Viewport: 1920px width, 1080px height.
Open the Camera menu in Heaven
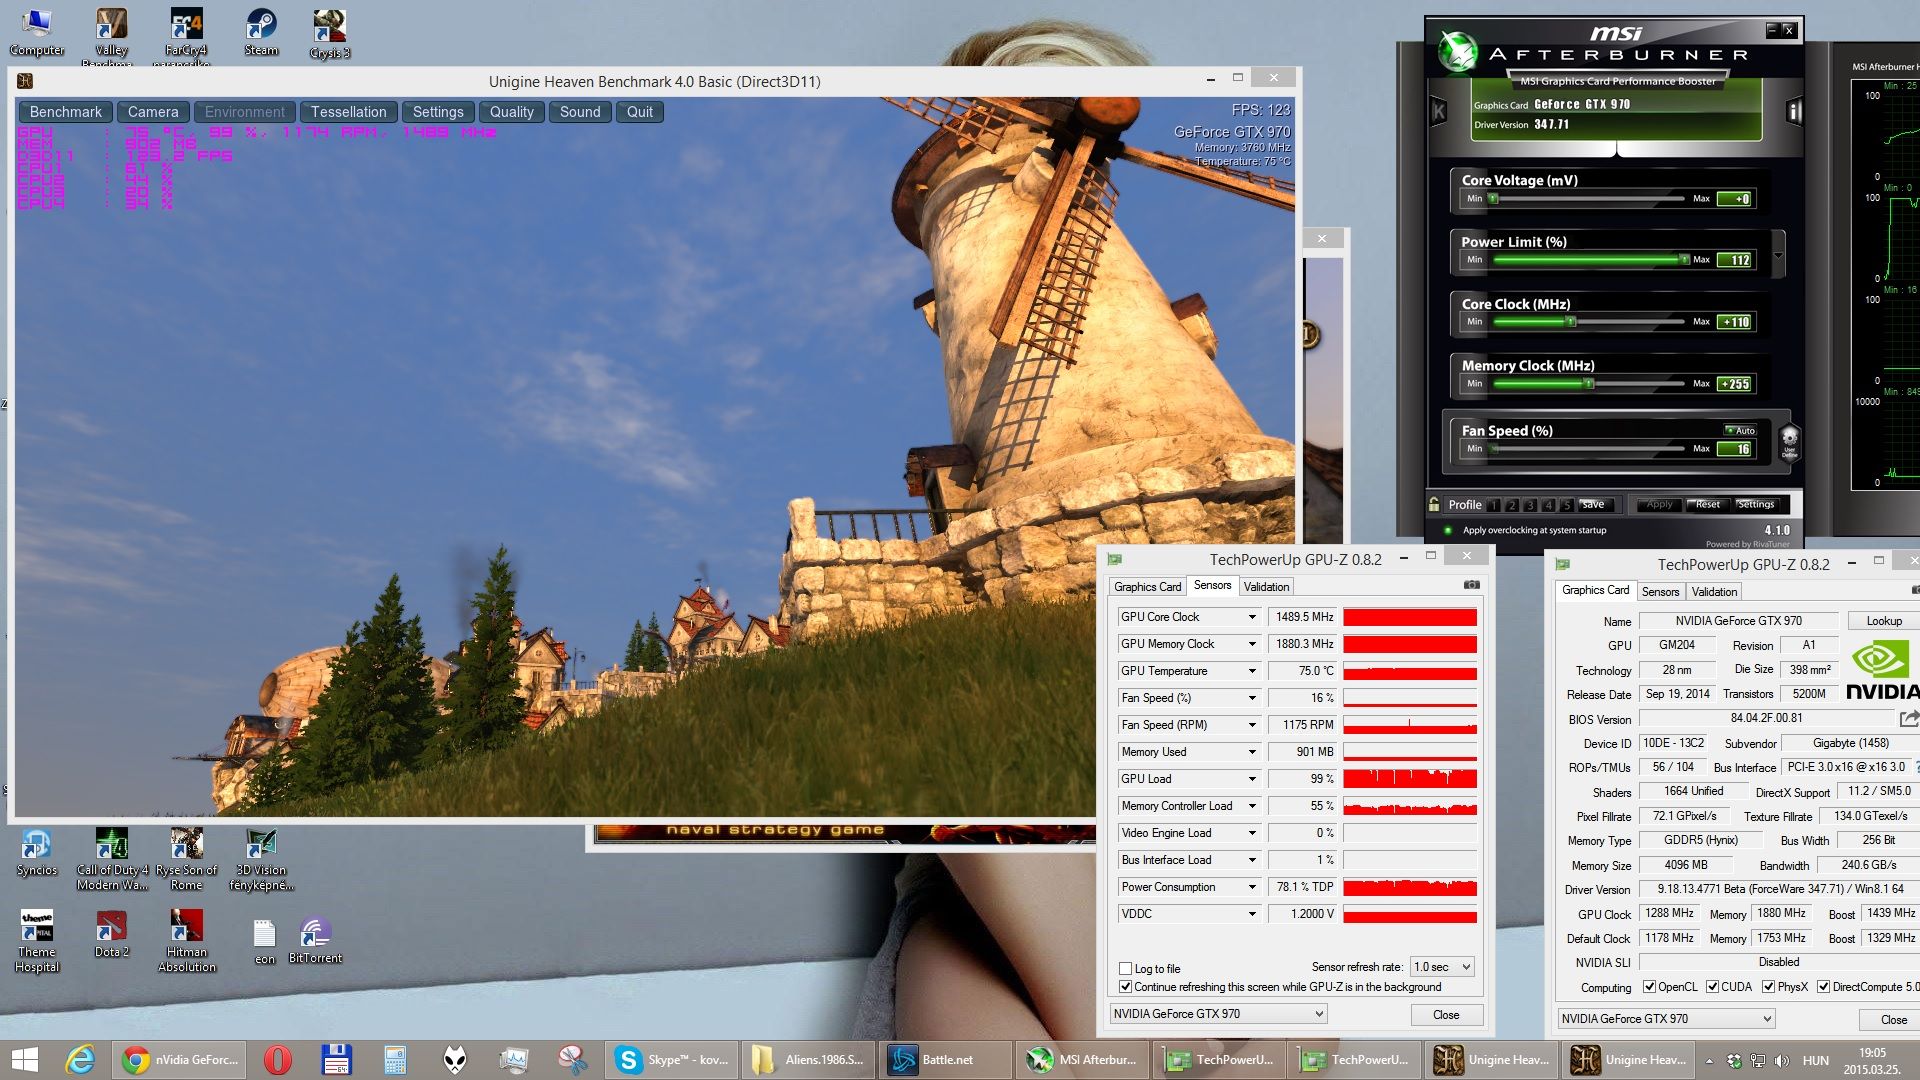point(153,112)
